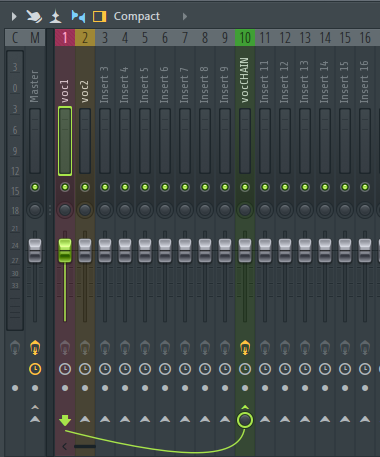Screen dimensions: 380x457
Task: Toggle the vocCHAIN orange FX enable icon
Action: pyautogui.click(x=245, y=348)
